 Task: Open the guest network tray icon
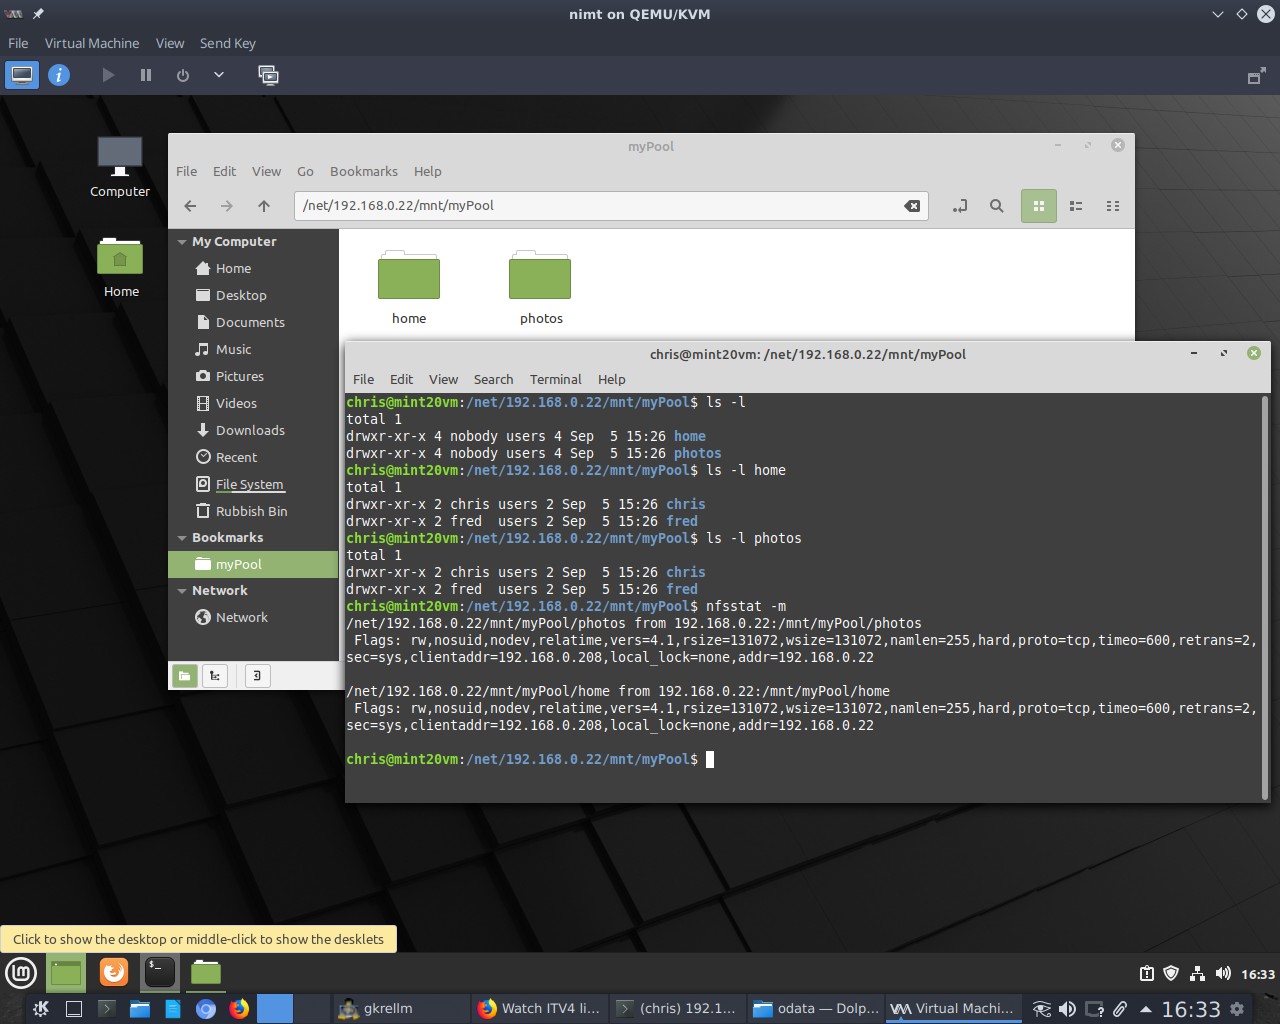click(x=1197, y=973)
